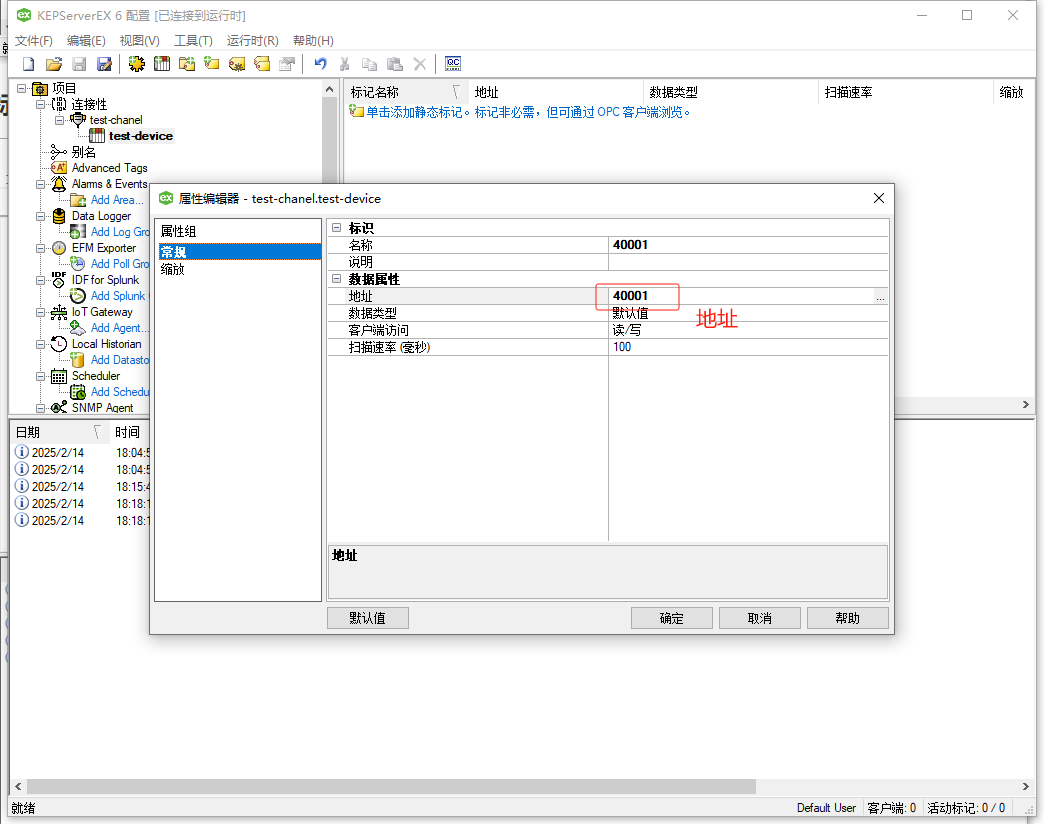The image size is (1044, 824).
Task: Open the 编辑(E) menu
Action: 86,41
